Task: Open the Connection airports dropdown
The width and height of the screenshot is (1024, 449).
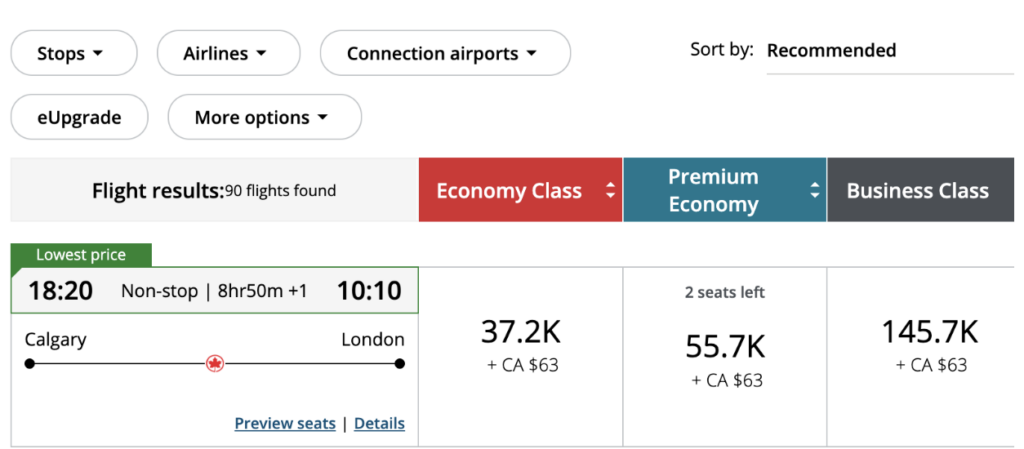Action: [444, 53]
